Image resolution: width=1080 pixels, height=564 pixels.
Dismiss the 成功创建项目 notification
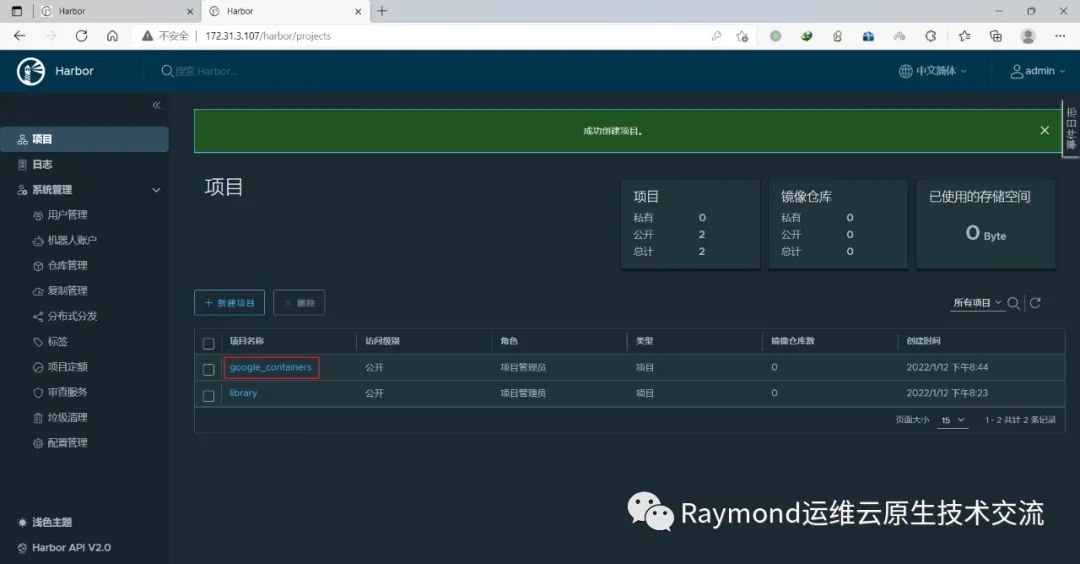(1045, 130)
